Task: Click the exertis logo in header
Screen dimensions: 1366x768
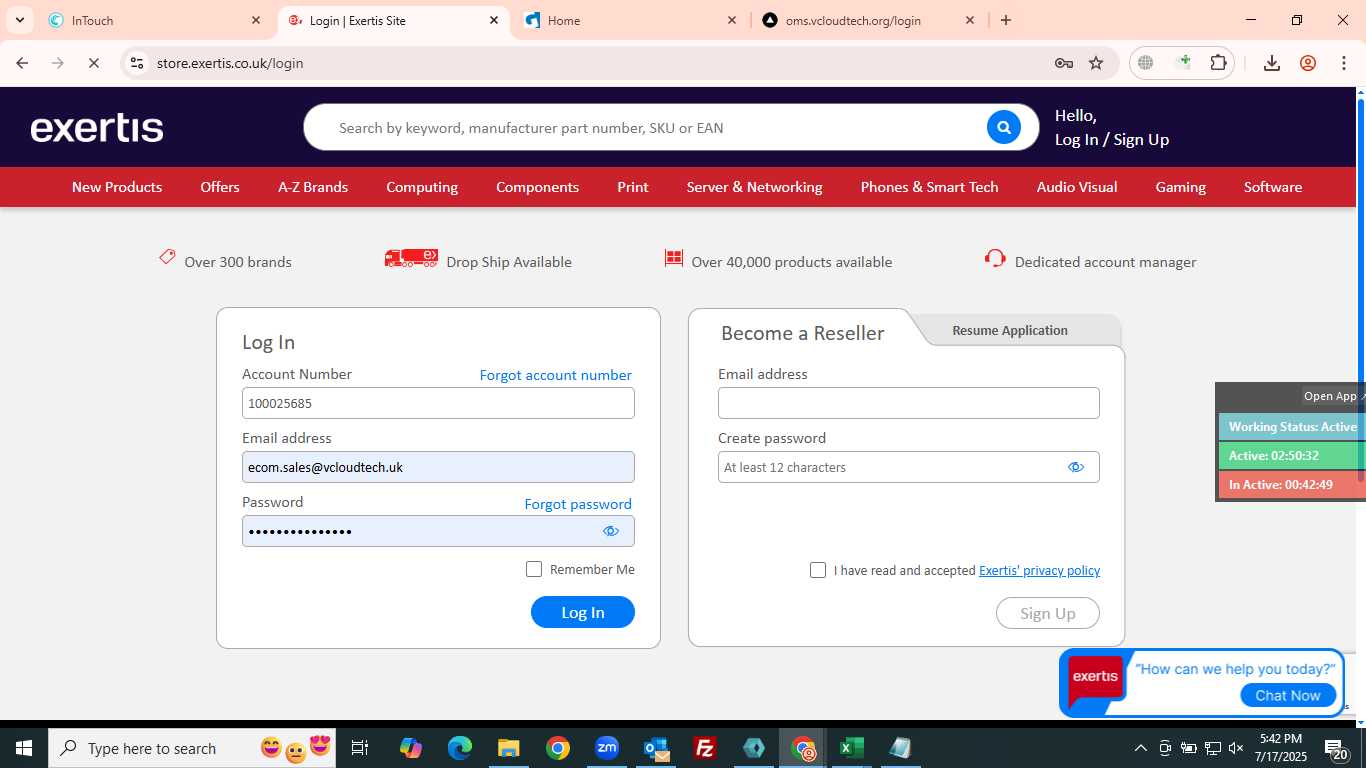Action: click(97, 128)
